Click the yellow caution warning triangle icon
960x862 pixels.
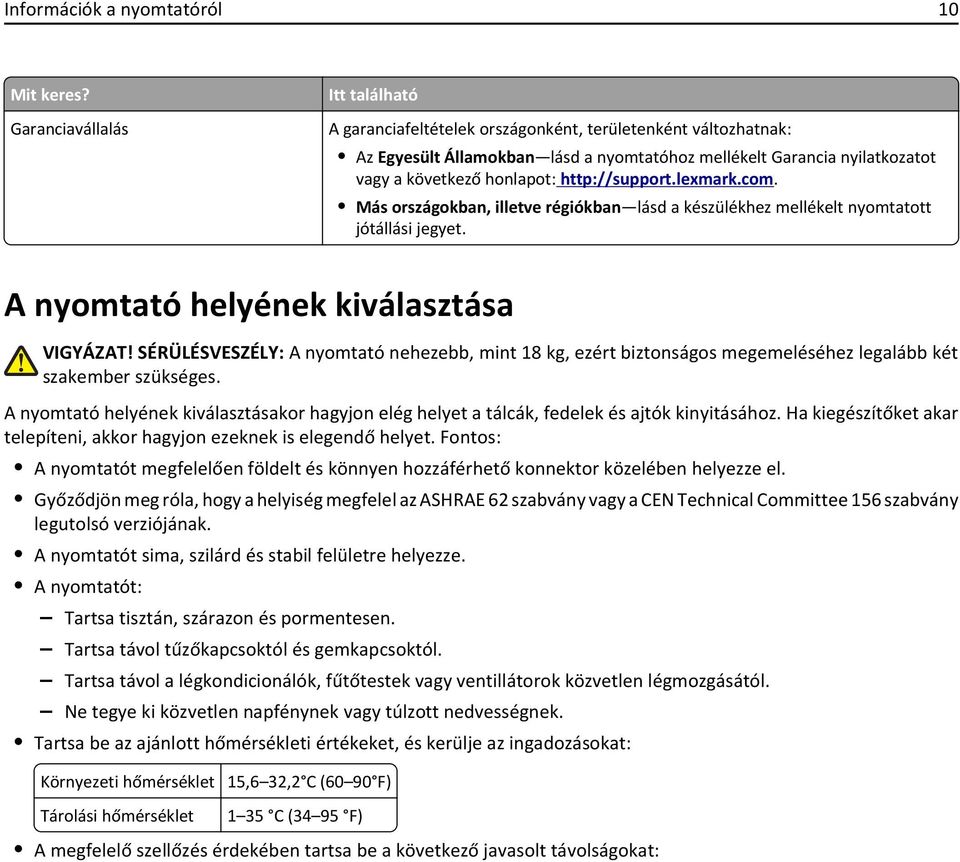point(21,361)
